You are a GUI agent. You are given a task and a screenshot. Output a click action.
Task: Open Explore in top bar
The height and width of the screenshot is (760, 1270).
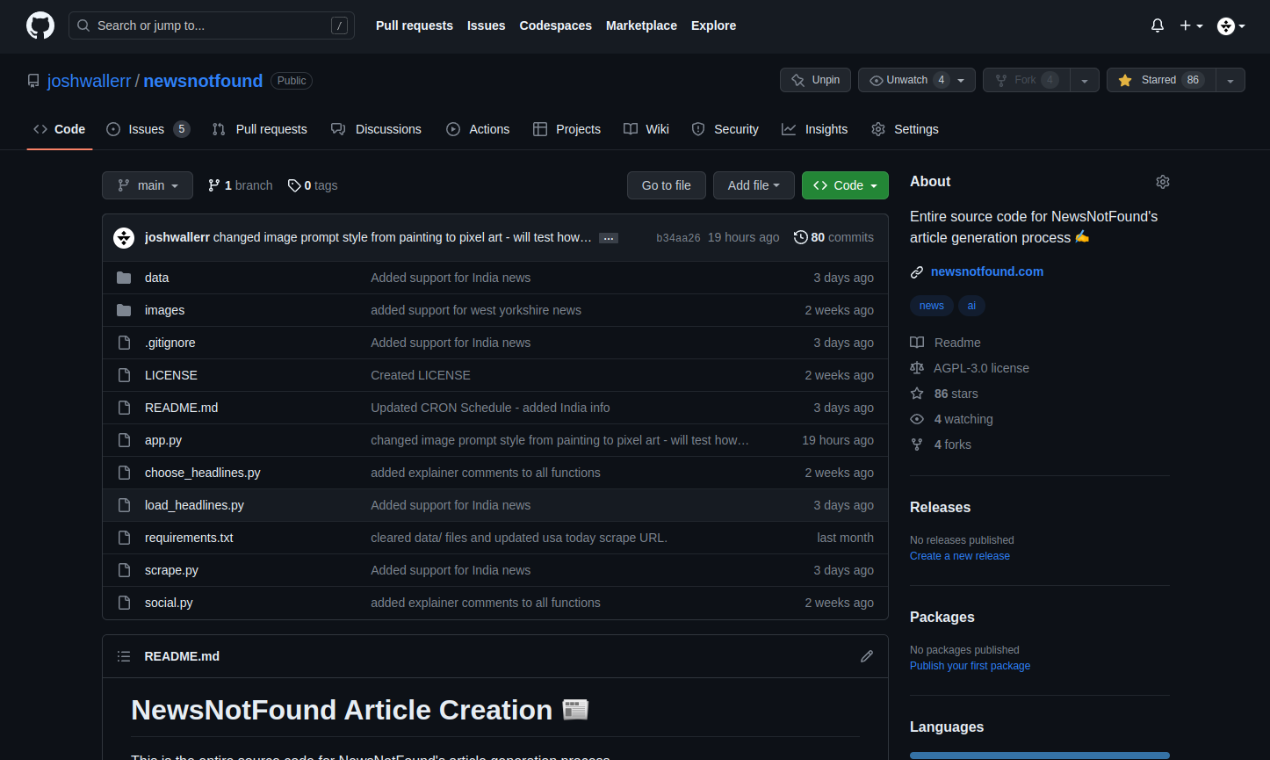(713, 26)
